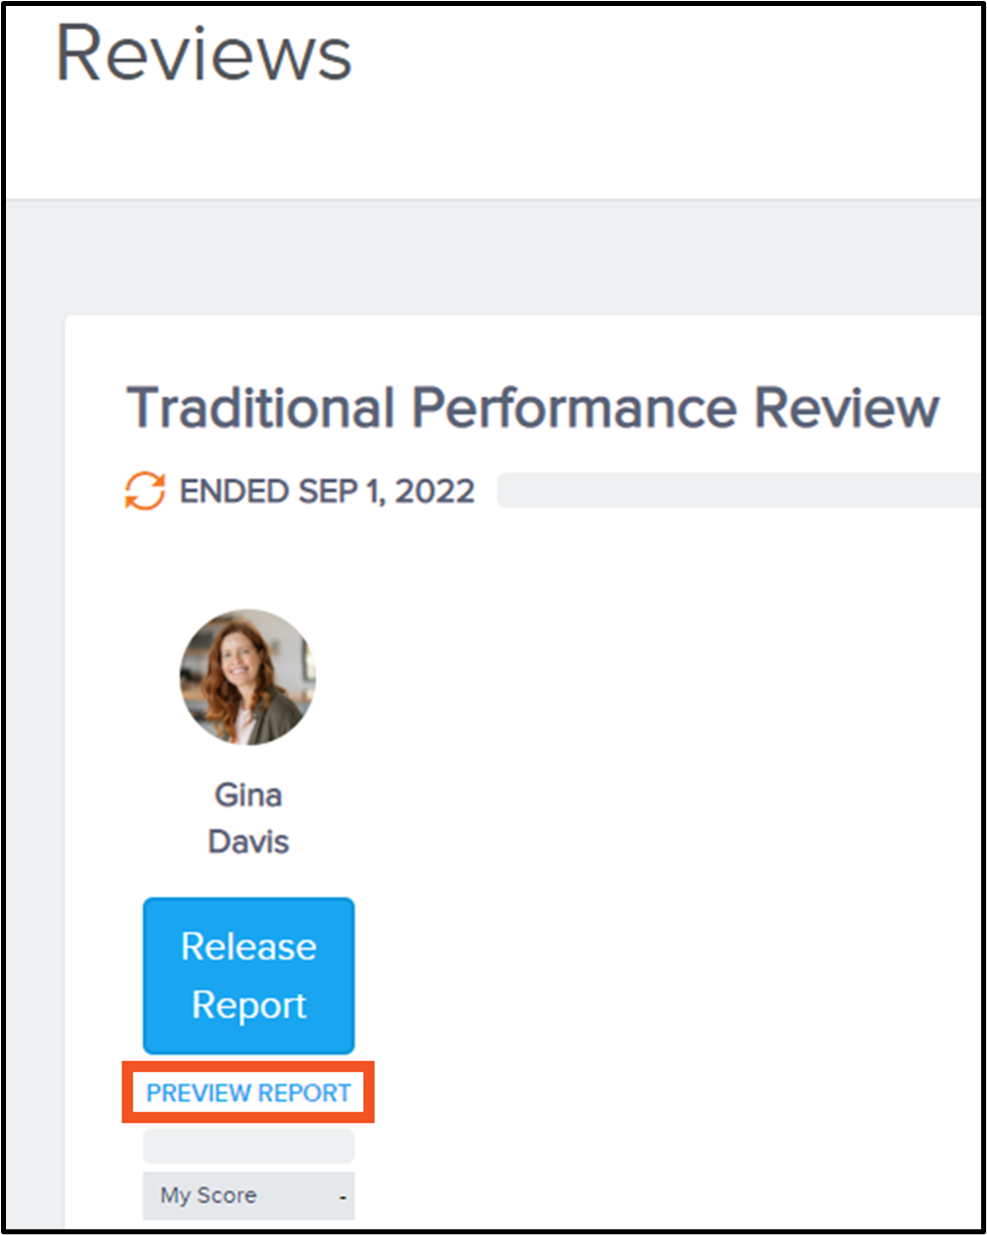
Task: Click the My Score row
Action: pyautogui.click(x=247, y=1196)
